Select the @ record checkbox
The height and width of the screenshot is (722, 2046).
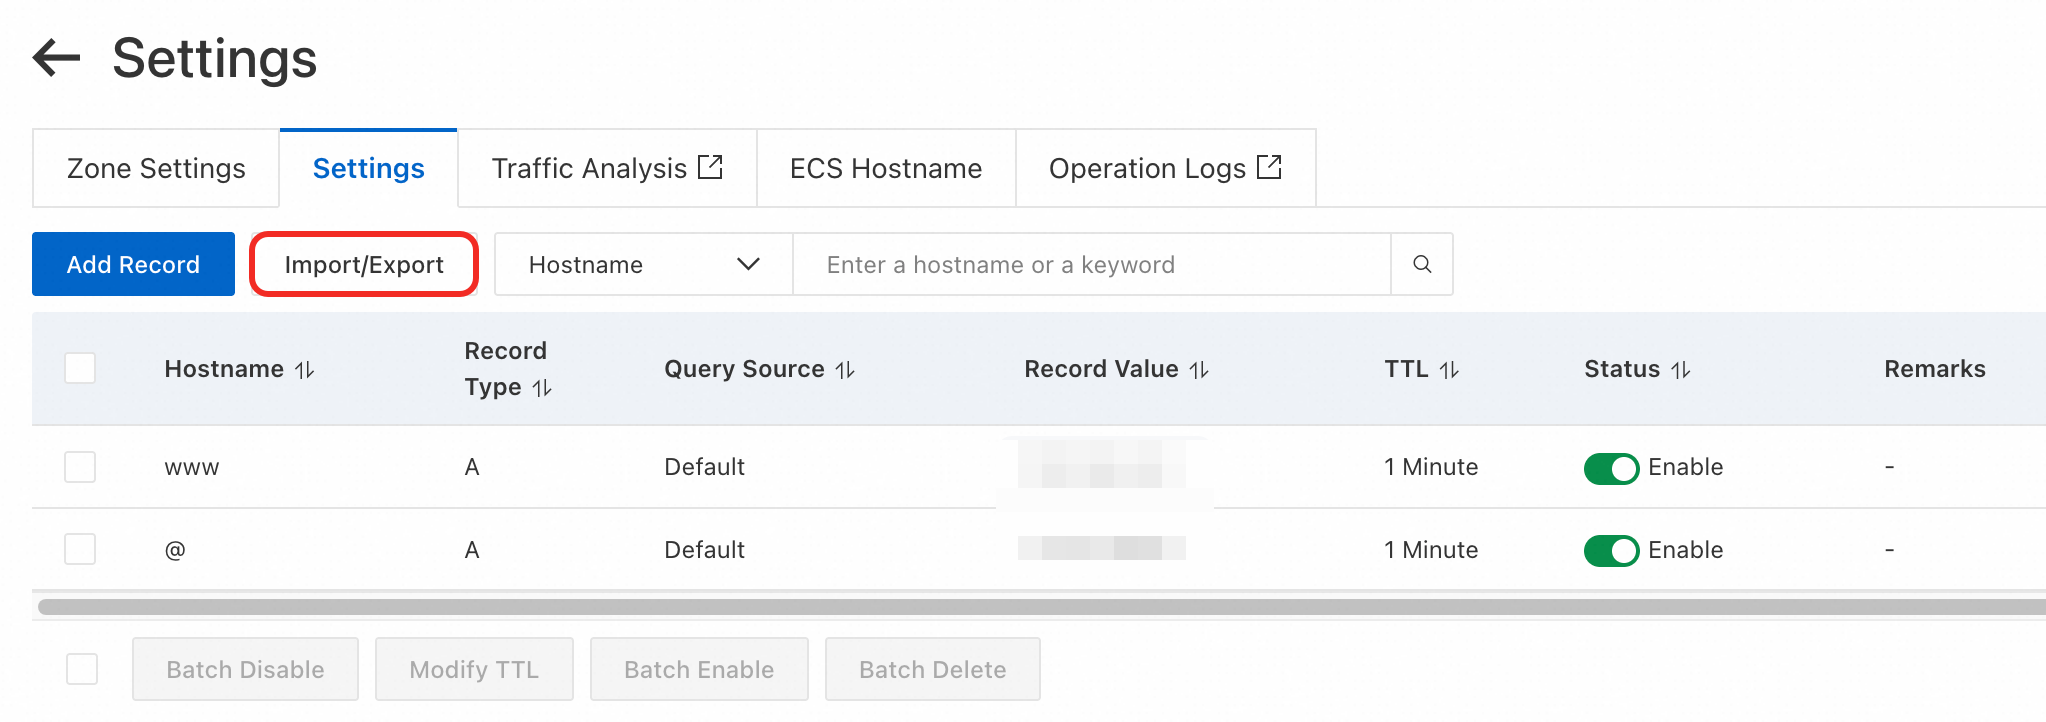pyautogui.click(x=80, y=549)
